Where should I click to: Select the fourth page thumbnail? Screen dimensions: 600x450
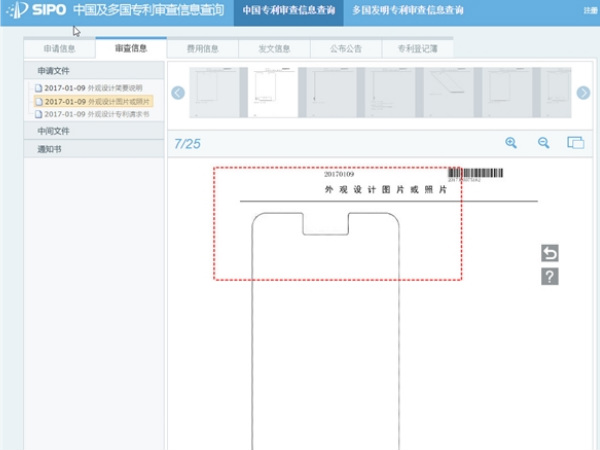click(x=390, y=92)
